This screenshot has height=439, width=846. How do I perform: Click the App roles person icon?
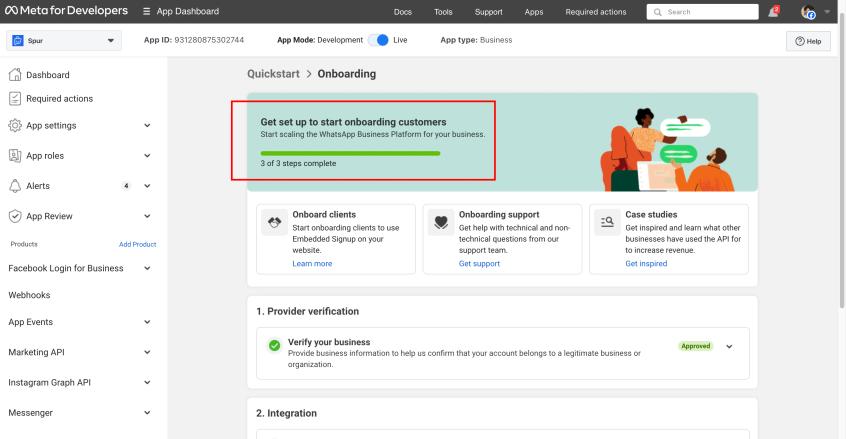point(15,155)
